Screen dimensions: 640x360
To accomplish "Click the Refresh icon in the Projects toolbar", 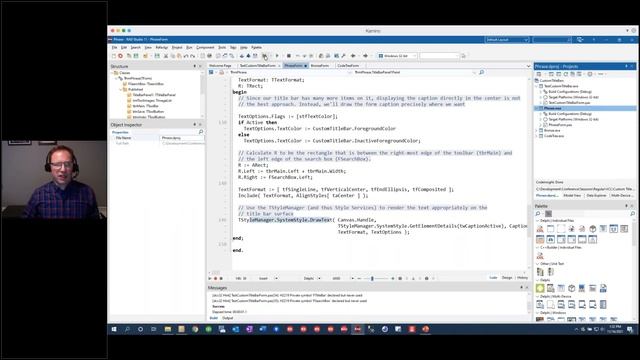I will click(566, 74).
